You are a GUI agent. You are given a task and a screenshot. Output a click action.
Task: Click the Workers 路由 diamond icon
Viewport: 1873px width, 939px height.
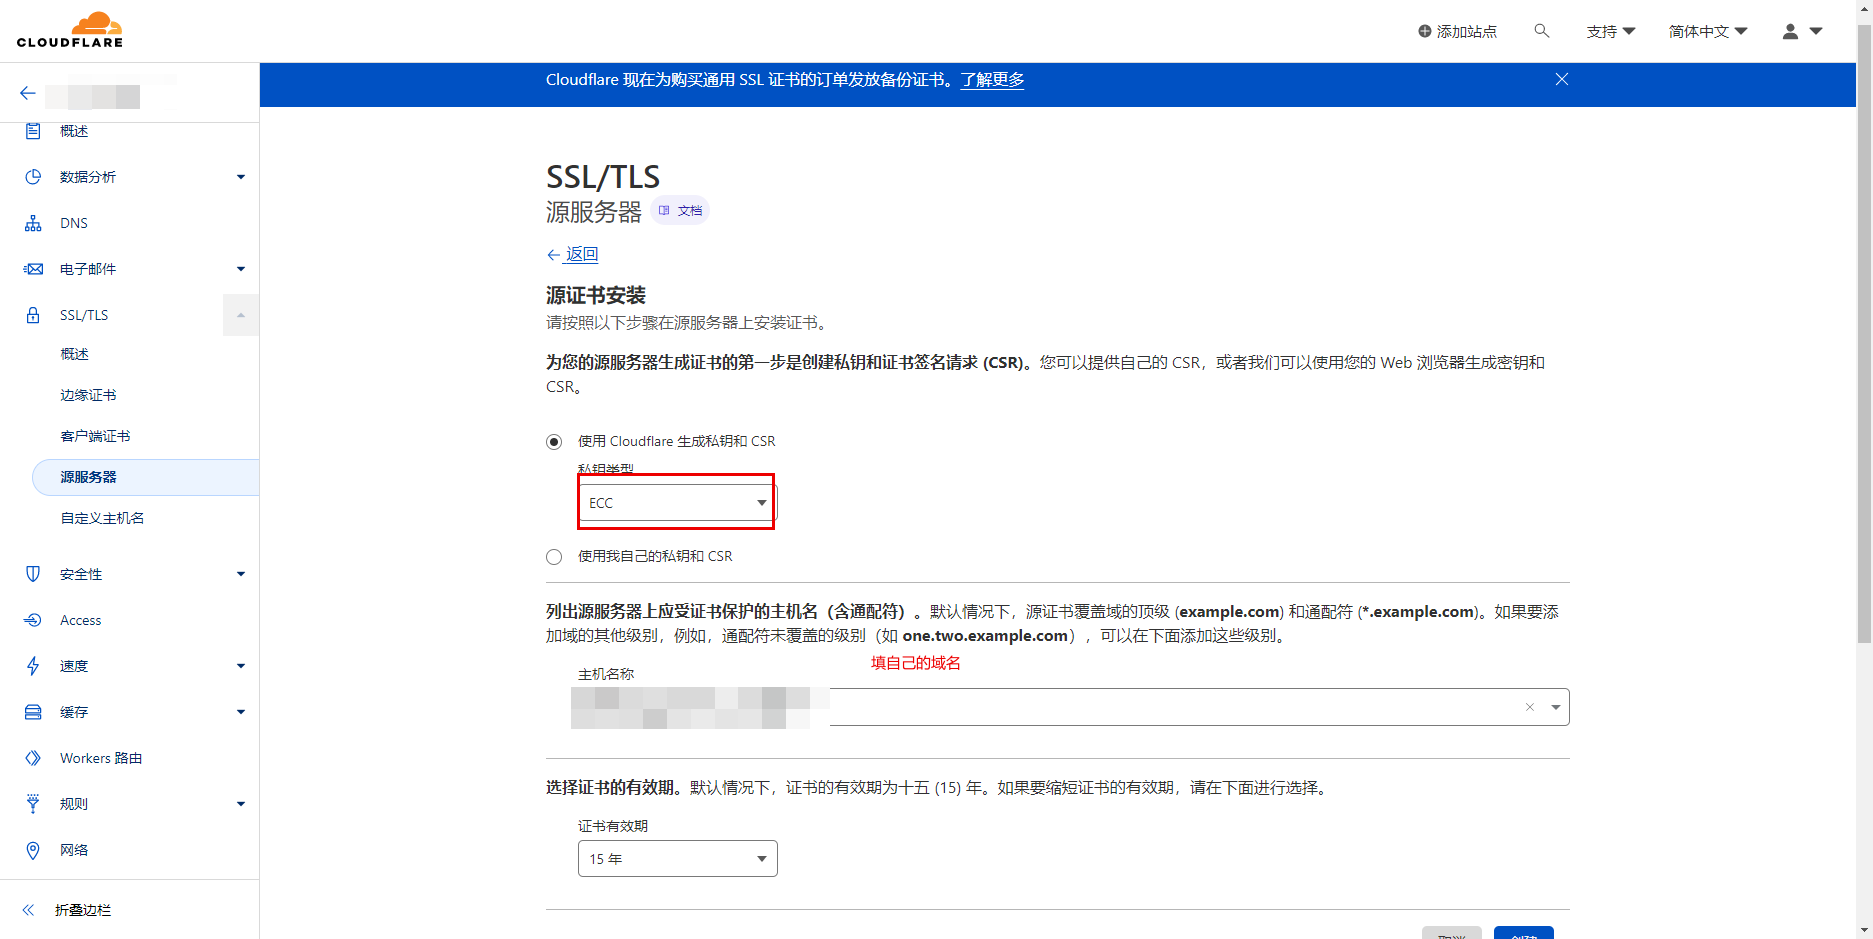(33, 758)
